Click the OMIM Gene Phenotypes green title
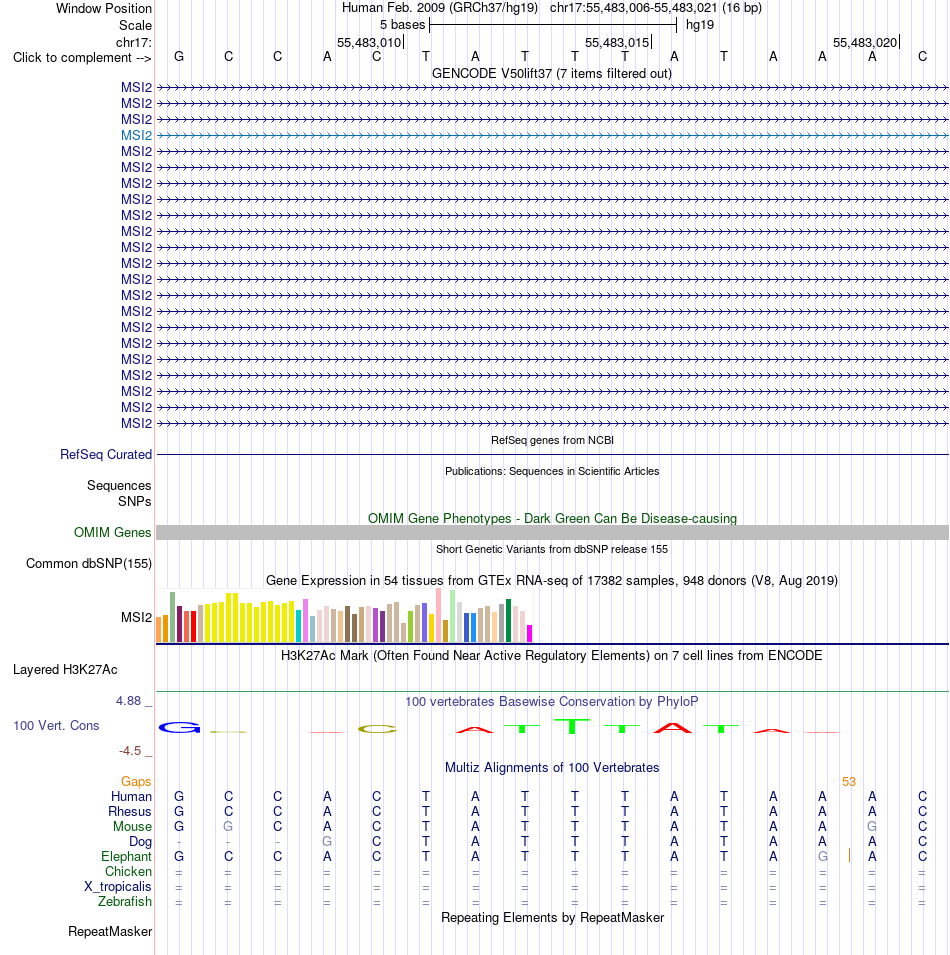The height and width of the screenshot is (955, 950). click(x=552, y=518)
